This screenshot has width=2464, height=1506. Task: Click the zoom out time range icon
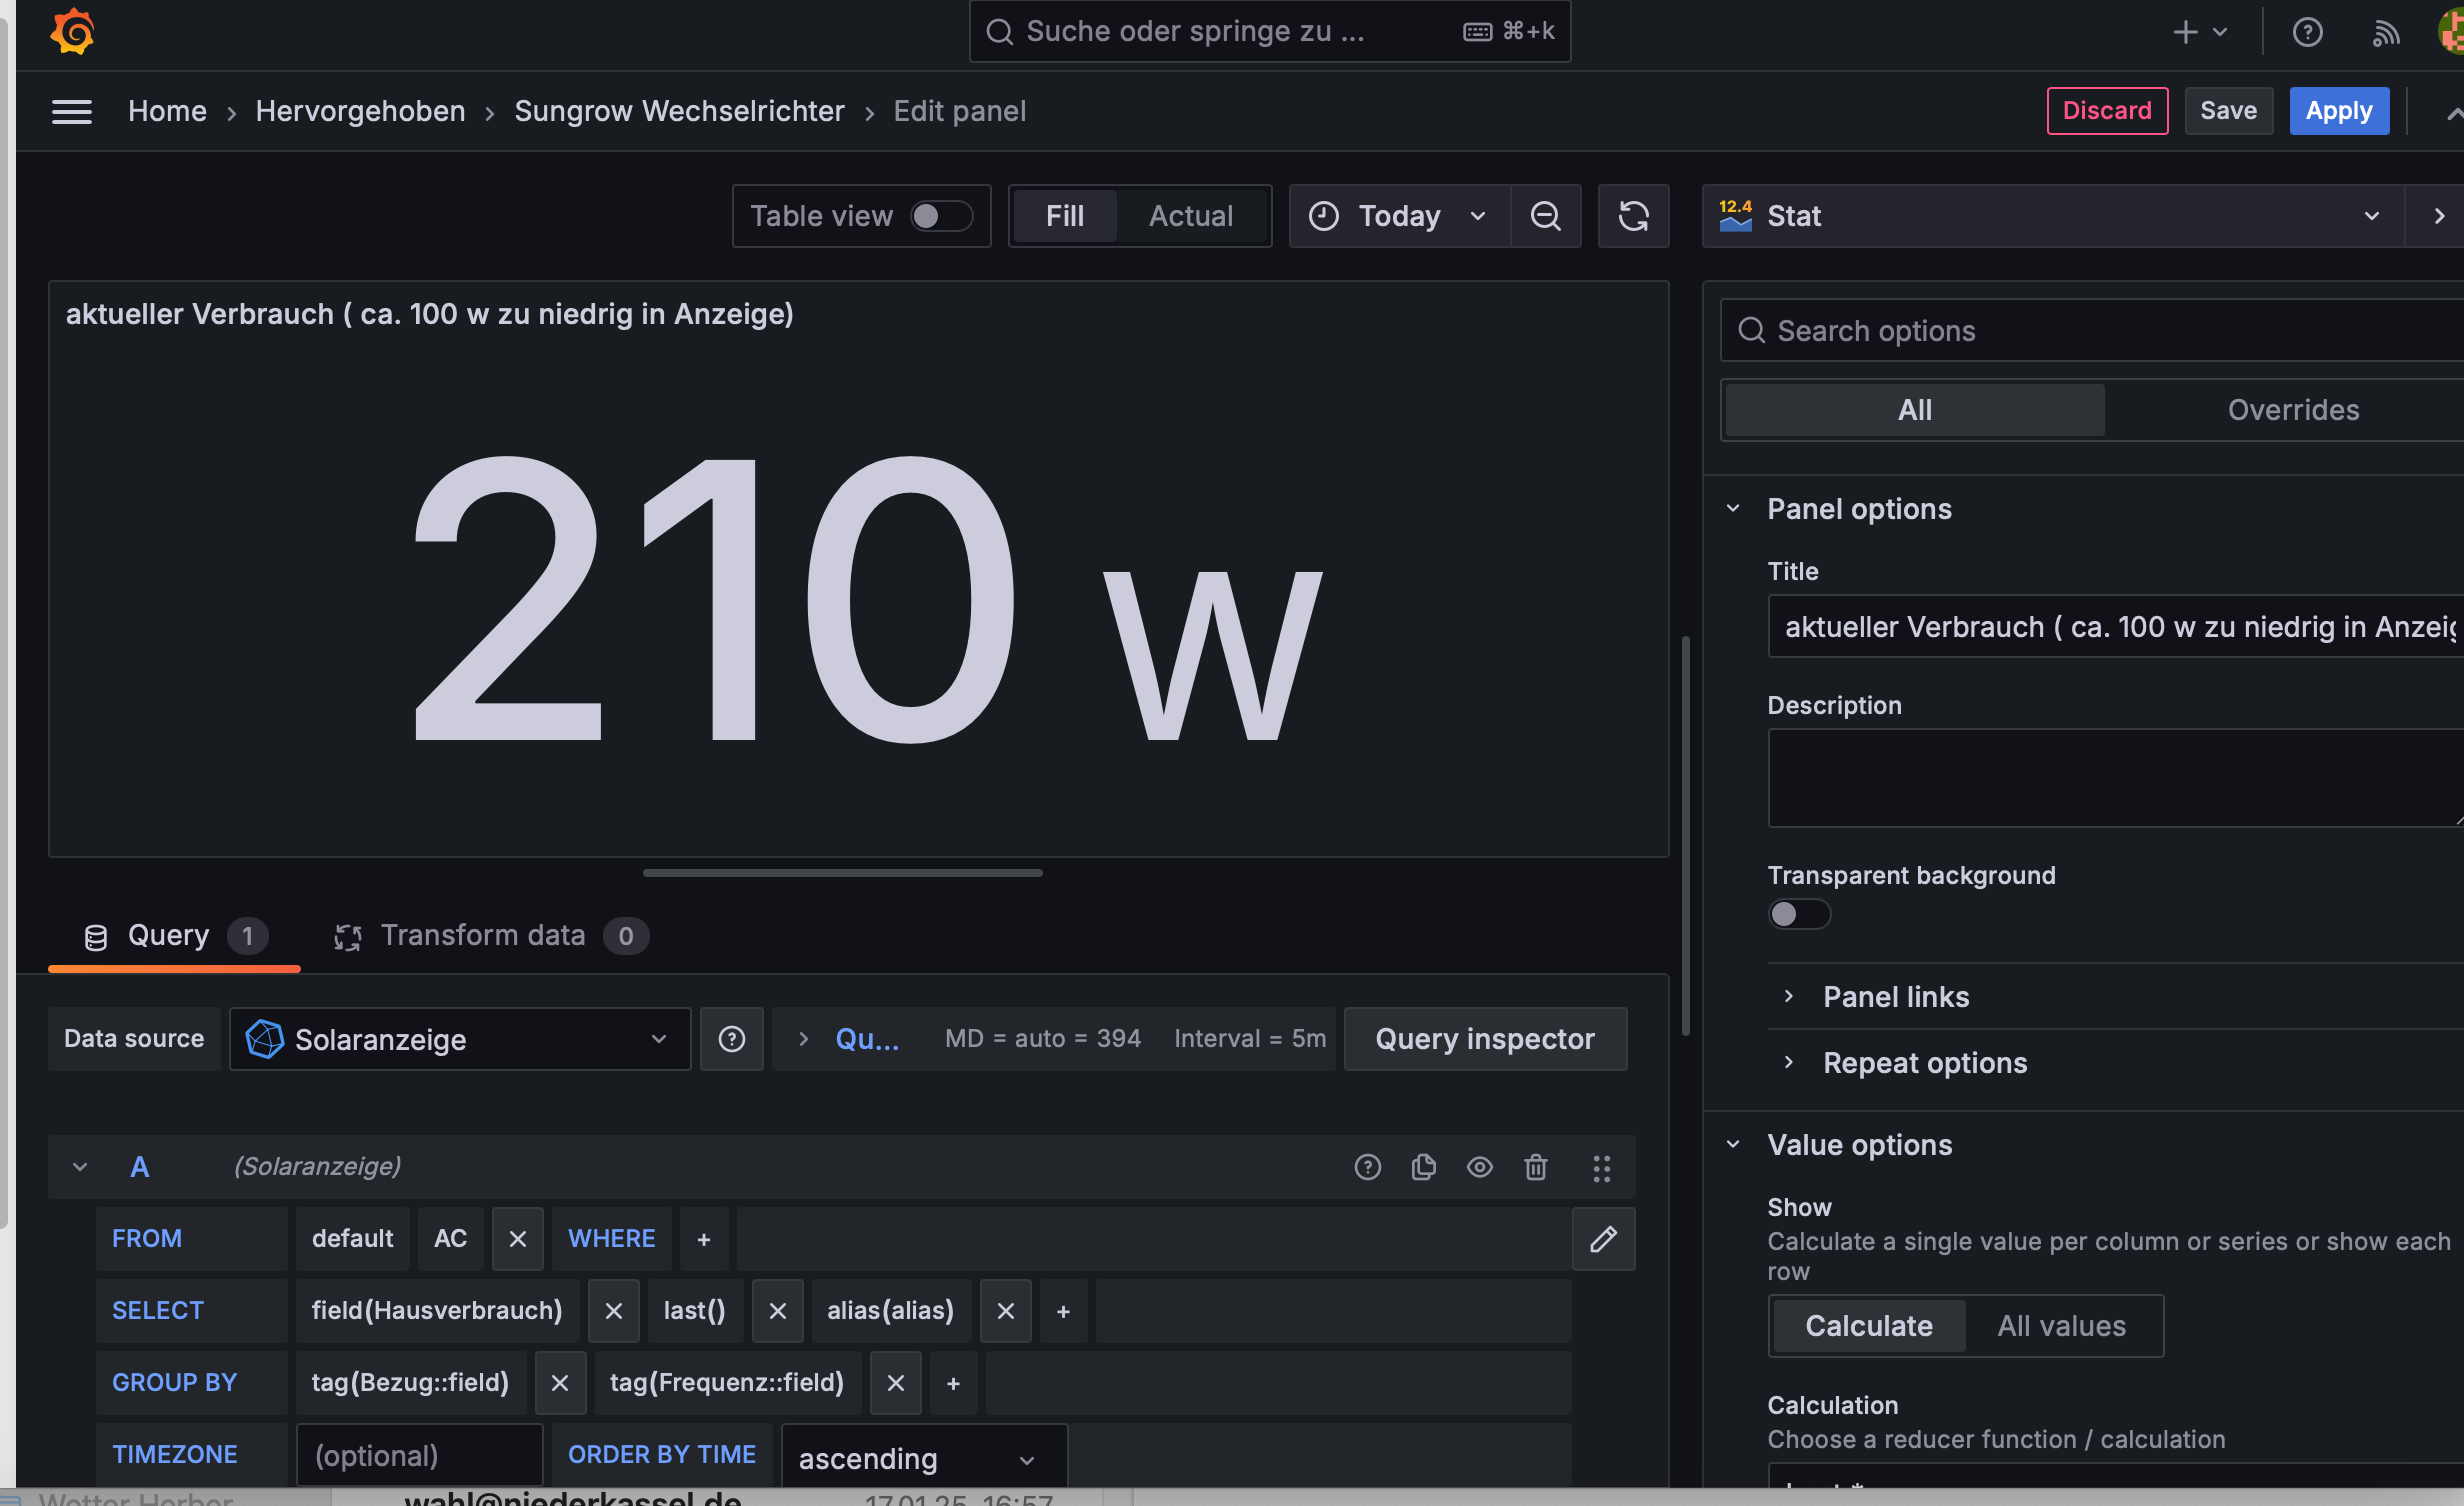click(x=1545, y=216)
